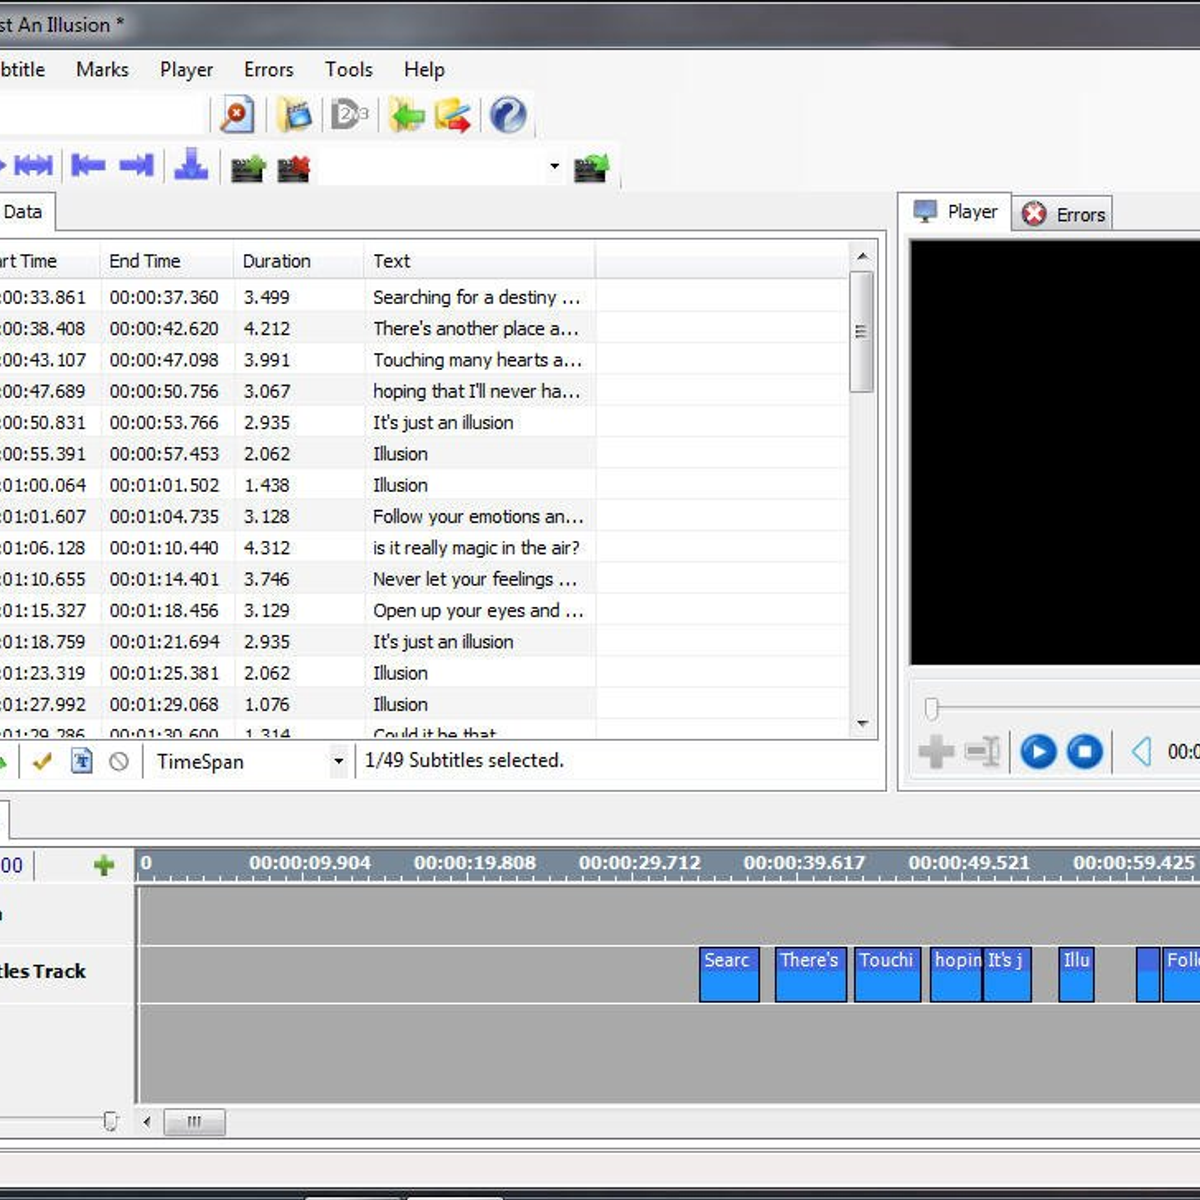Image resolution: width=1200 pixels, height=1200 pixels.
Task: Click the document text icon below subtitle list
Action: [82, 762]
